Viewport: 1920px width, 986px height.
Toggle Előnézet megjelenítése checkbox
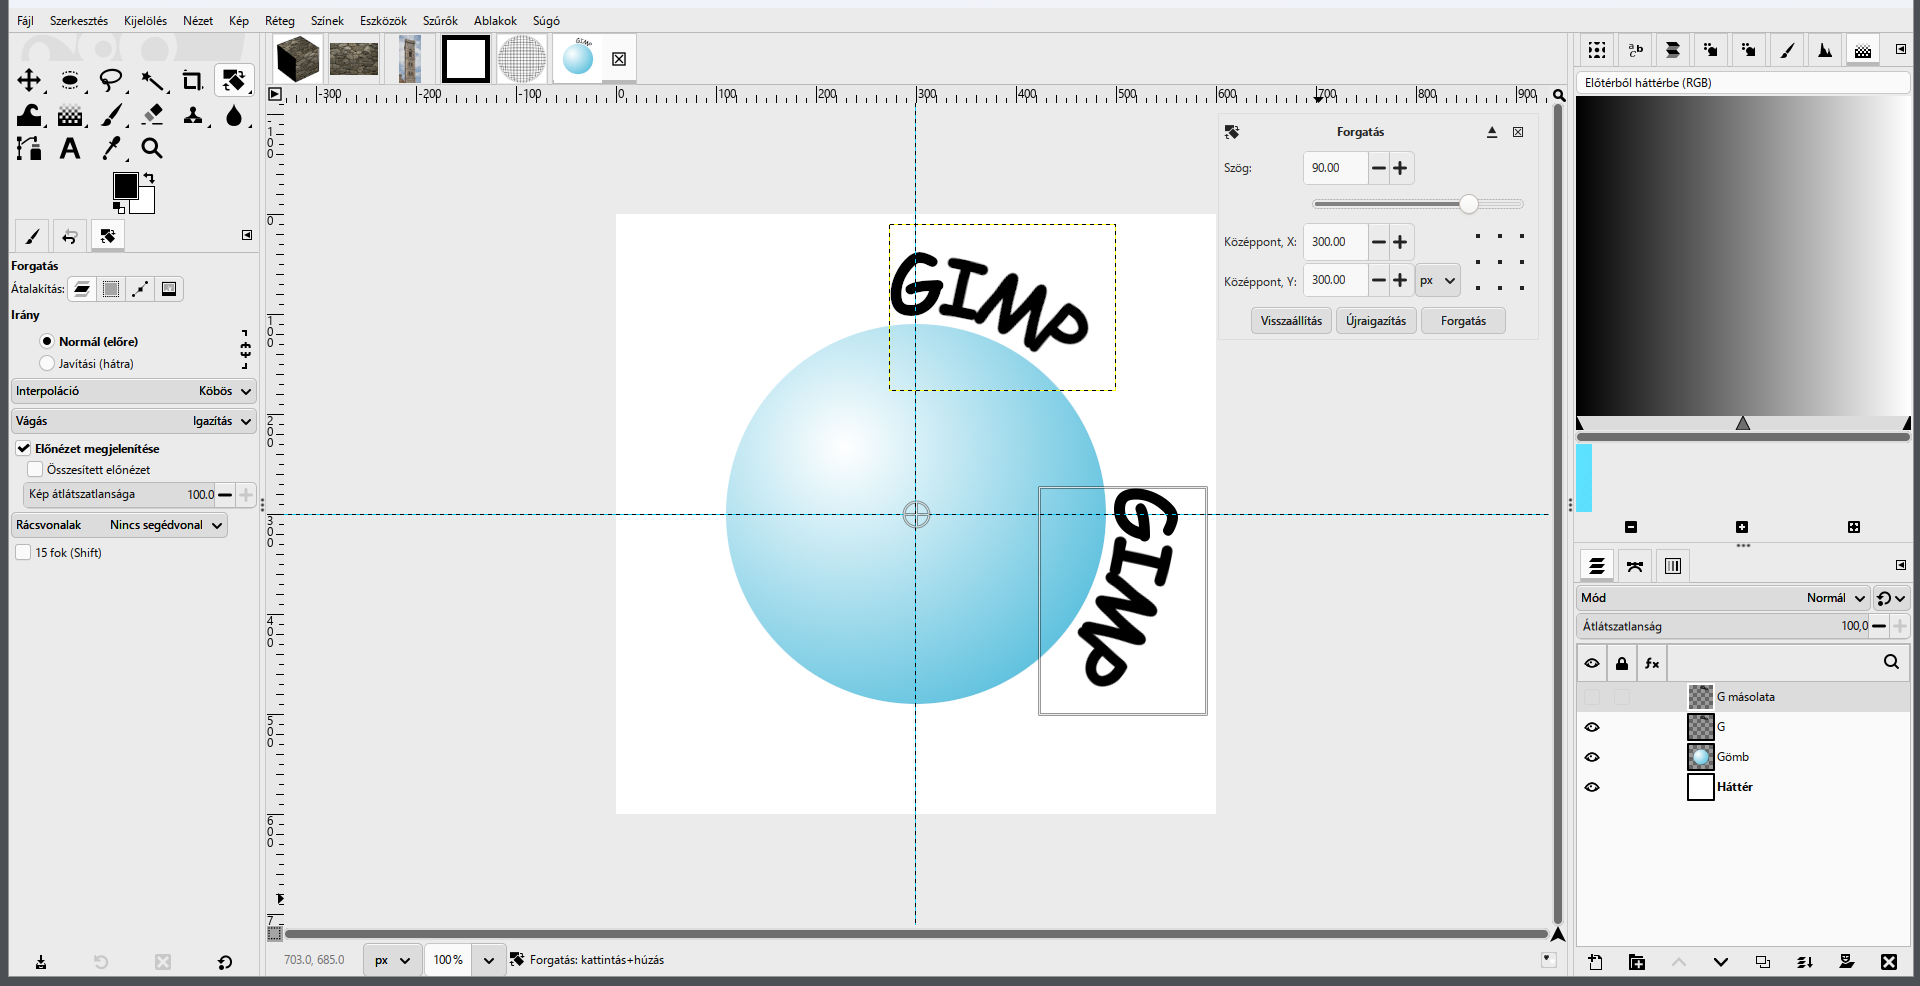[24, 448]
